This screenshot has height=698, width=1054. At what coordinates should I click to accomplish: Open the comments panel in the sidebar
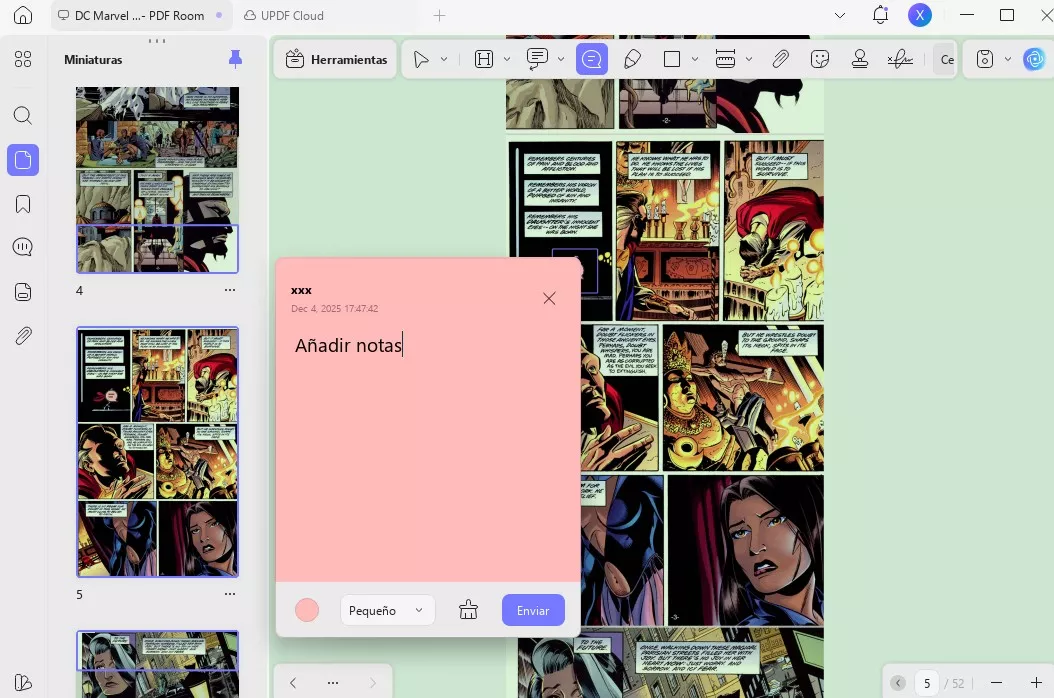point(23,247)
